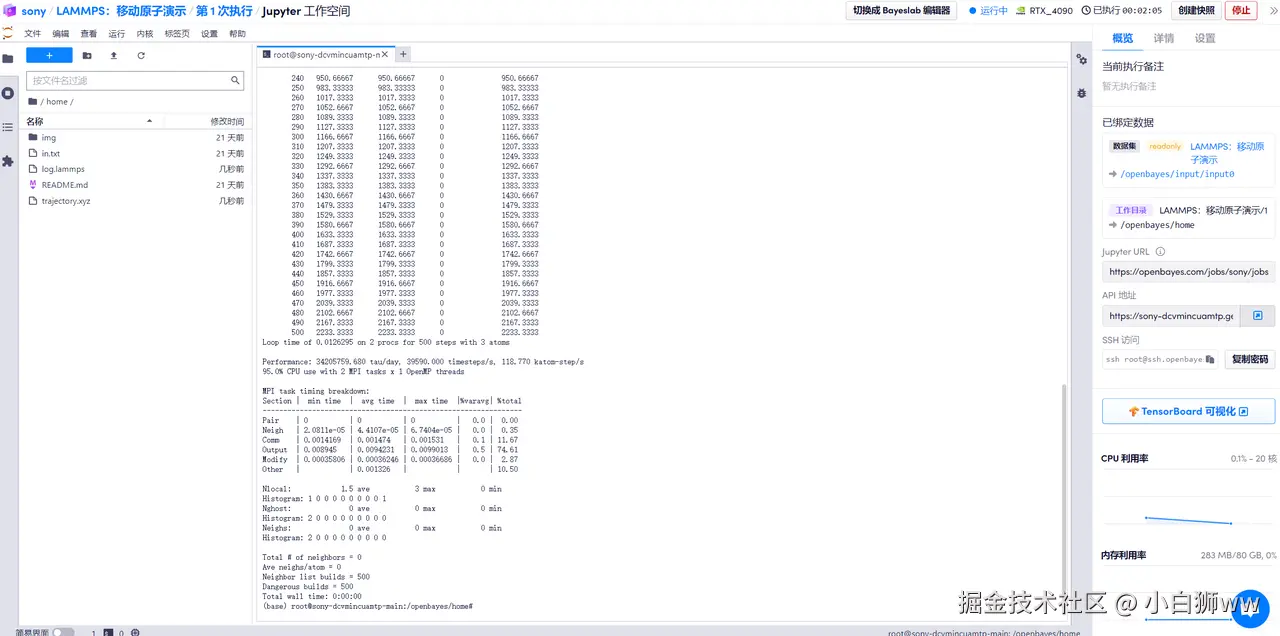Click the blue new launcher plus button

(49, 55)
